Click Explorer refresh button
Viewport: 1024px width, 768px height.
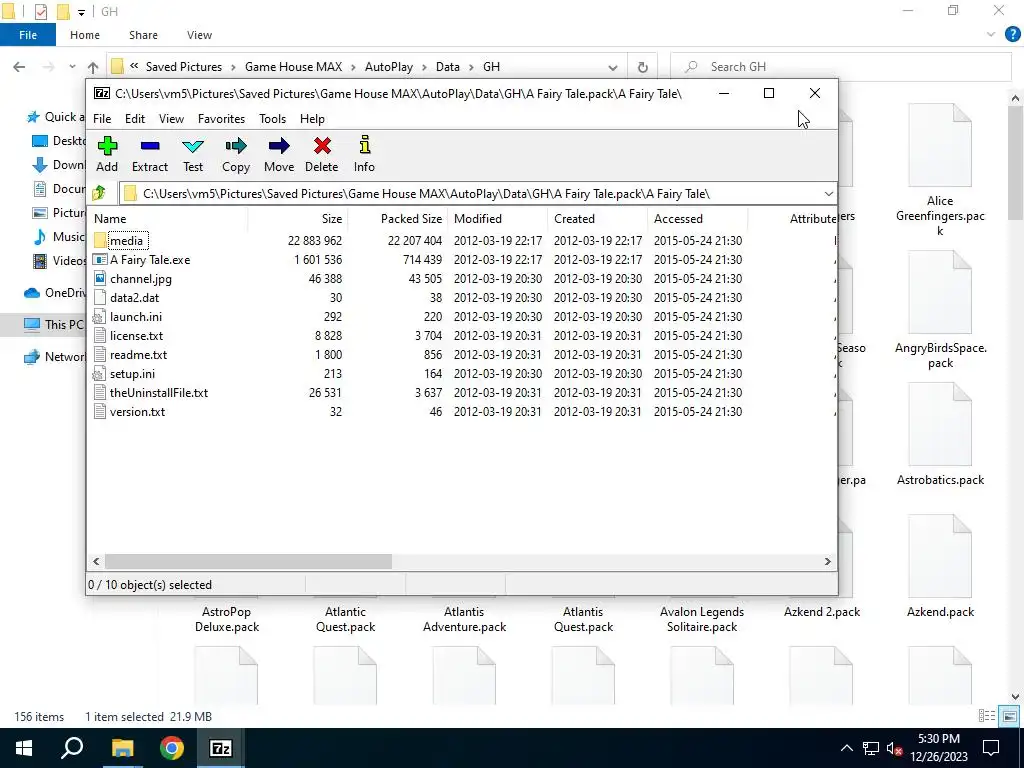(643, 67)
